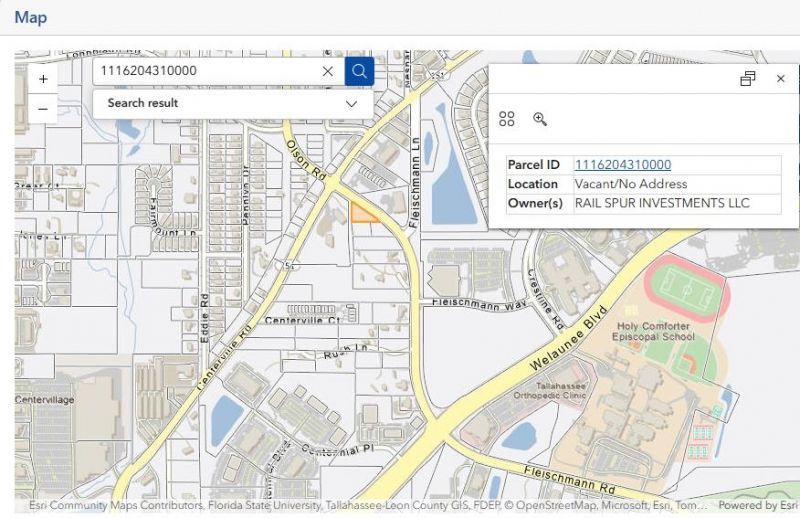Click the Vacant/No Address location value
The height and width of the screenshot is (518, 800).
point(630,184)
